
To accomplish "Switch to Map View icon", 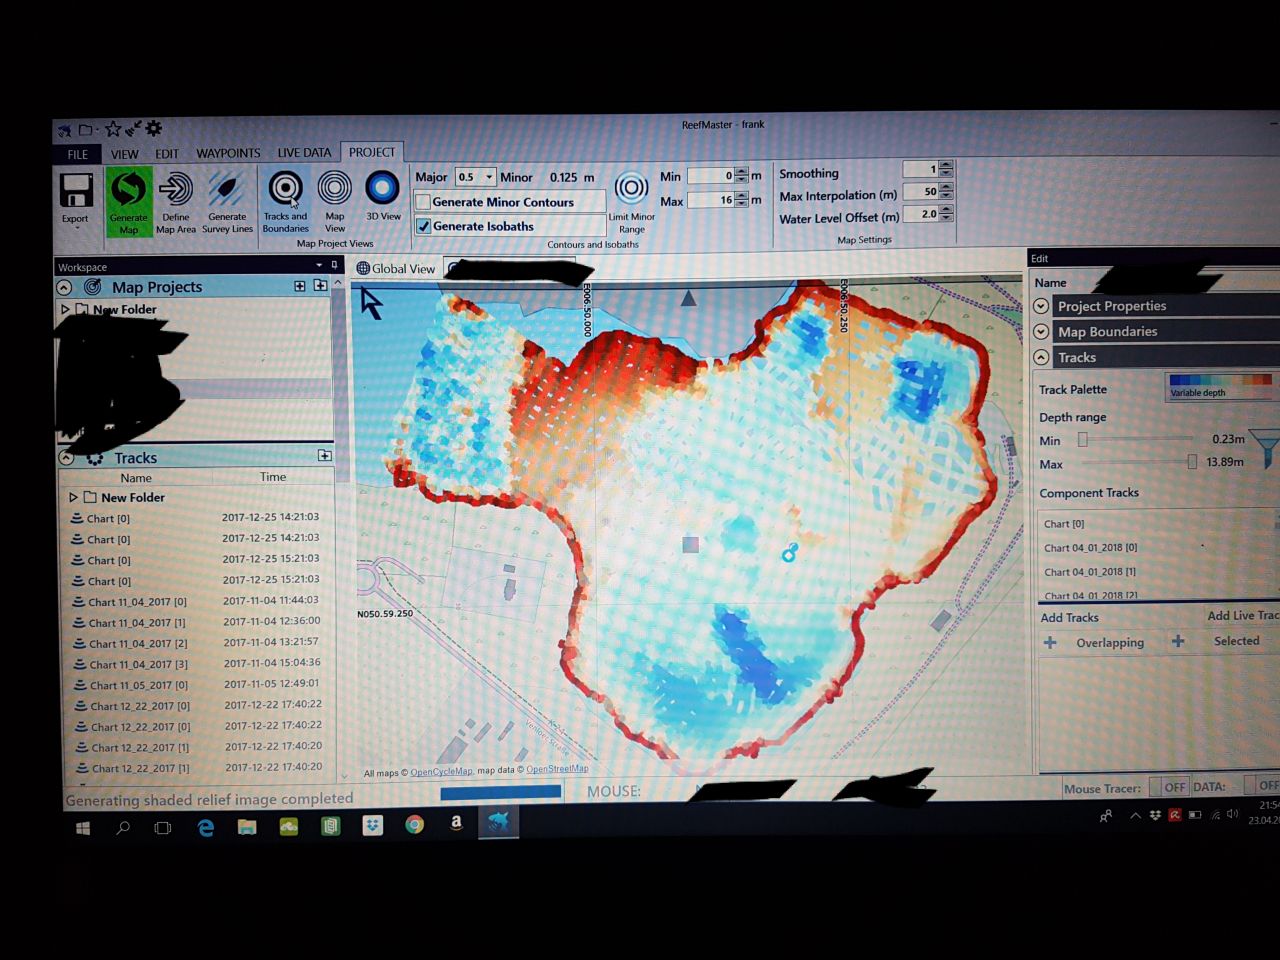I will (335, 189).
